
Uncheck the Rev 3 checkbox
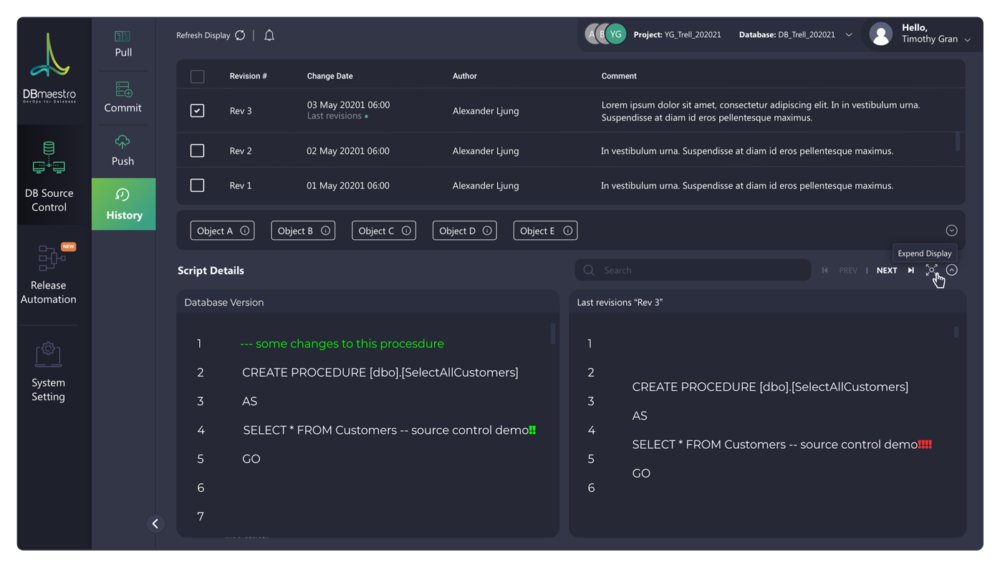(x=197, y=110)
